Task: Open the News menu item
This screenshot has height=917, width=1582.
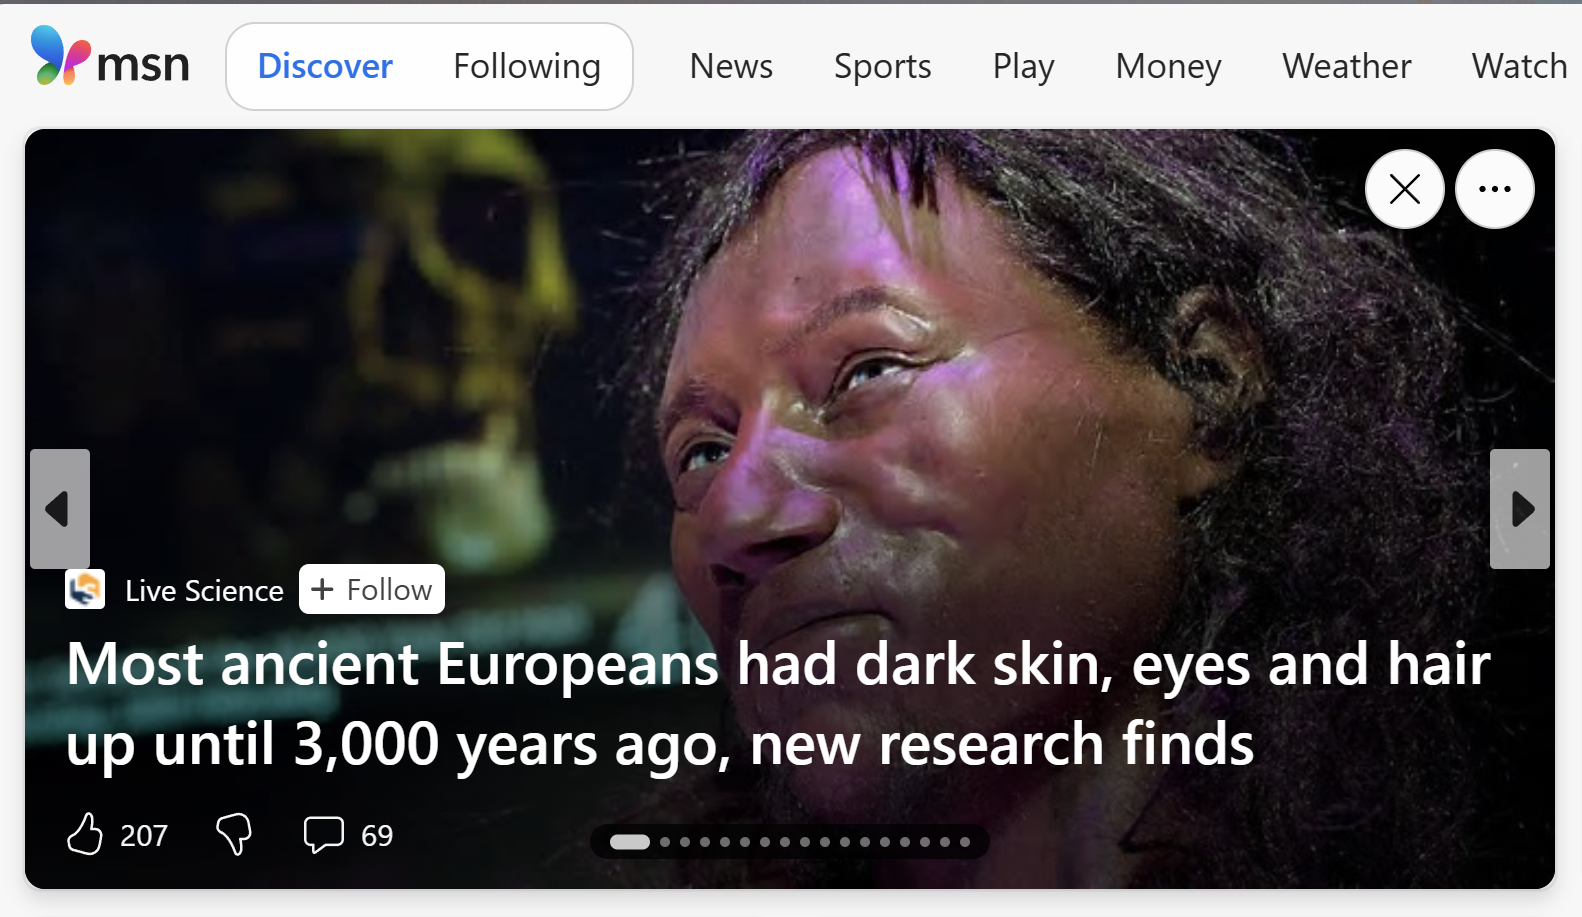Action: pos(731,66)
